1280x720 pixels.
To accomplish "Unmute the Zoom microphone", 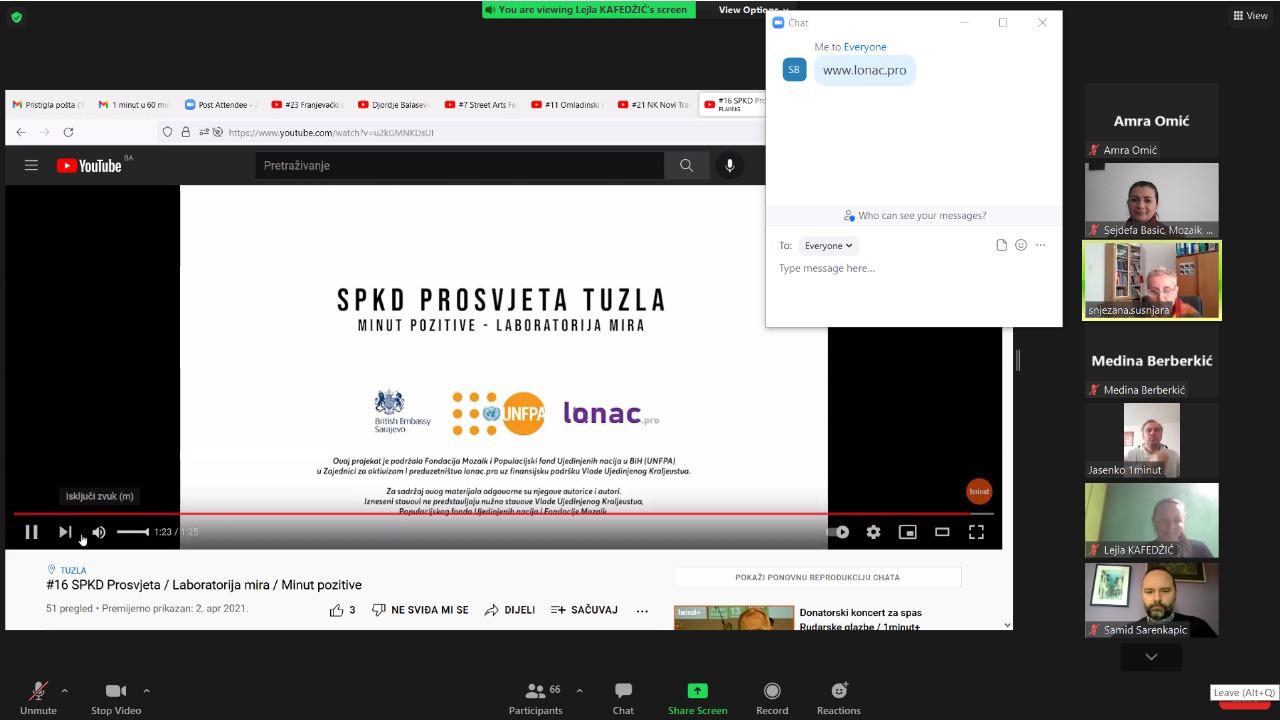I will click(38, 691).
